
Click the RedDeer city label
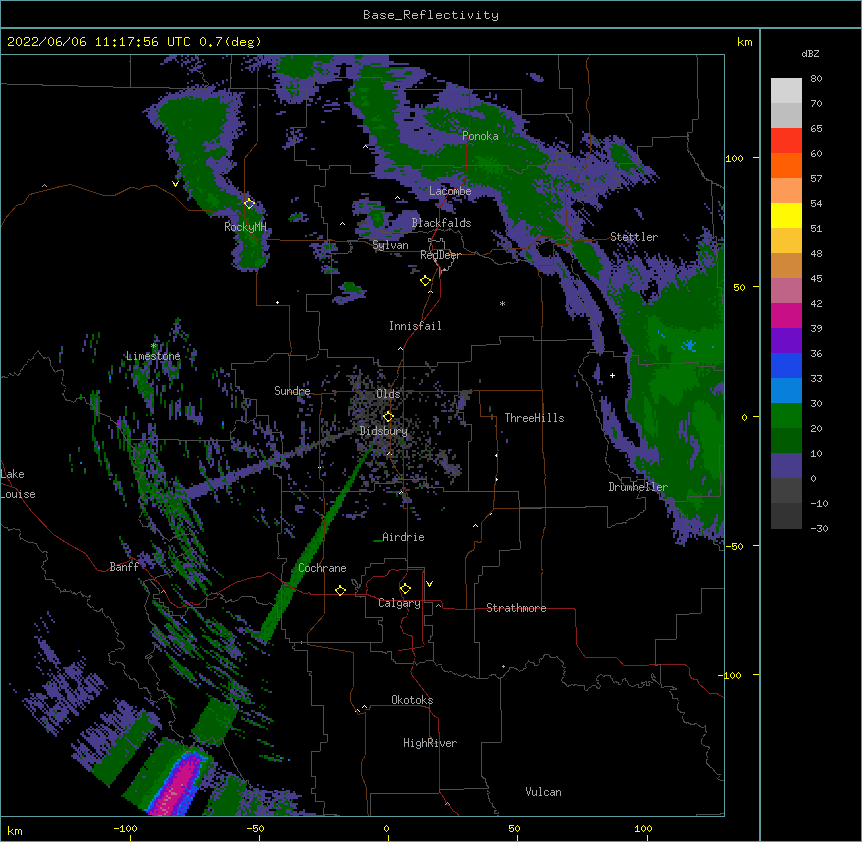[x=440, y=255]
